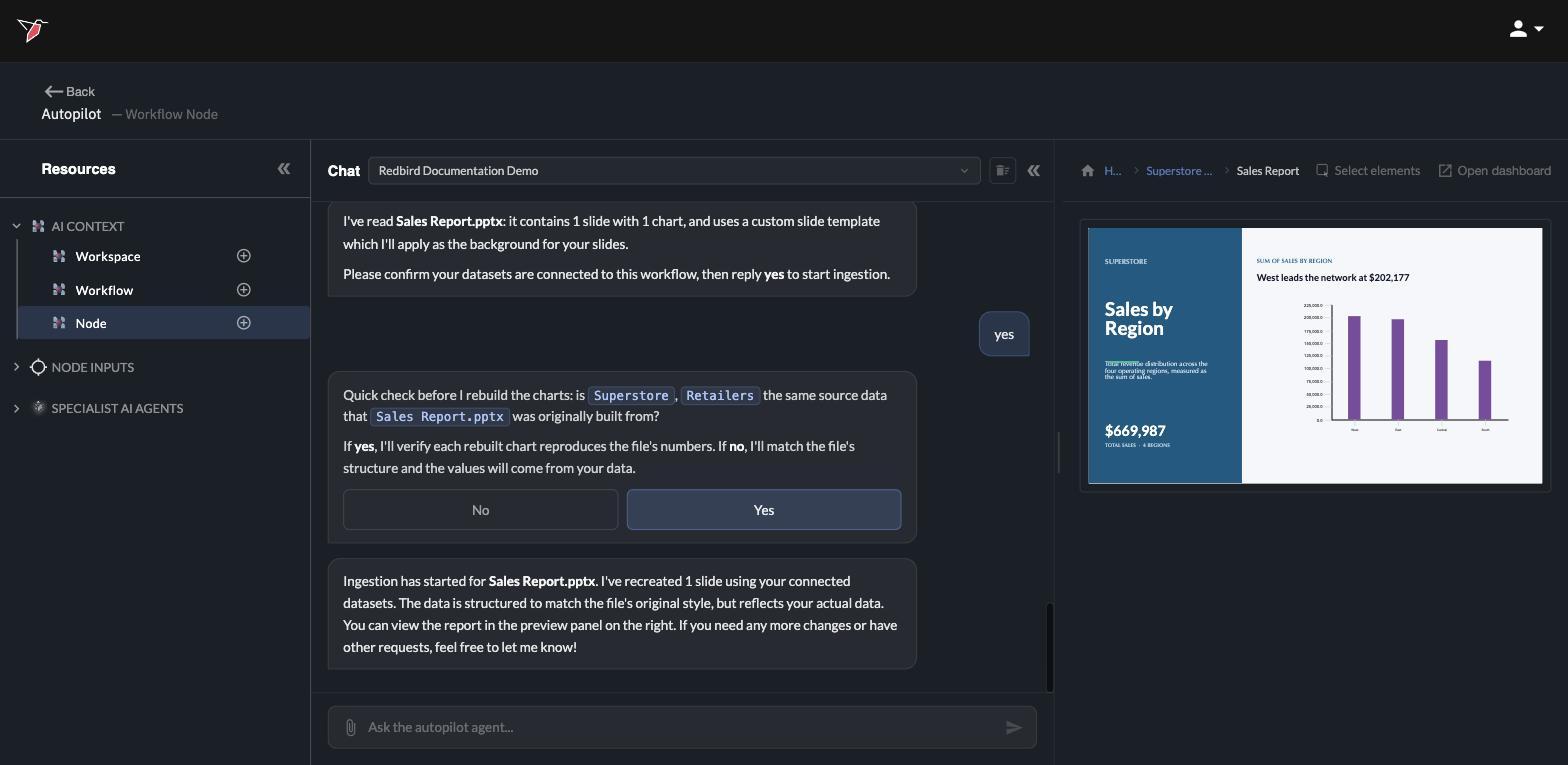Click the Superstore code tag in chat
1568x765 pixels.
(x=630, y=395)
